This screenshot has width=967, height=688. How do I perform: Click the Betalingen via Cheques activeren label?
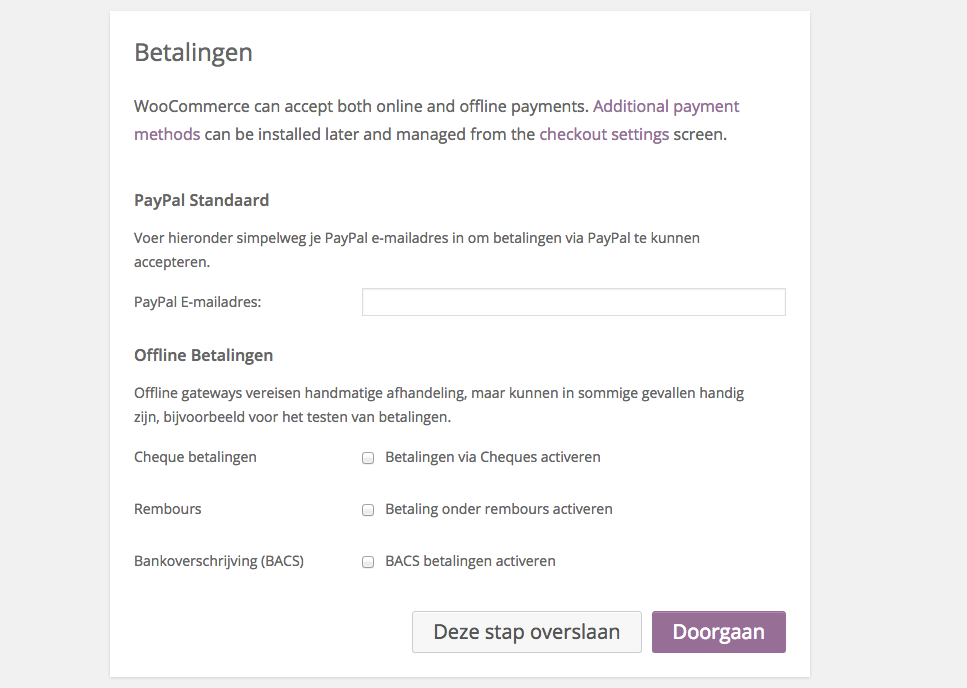[x=492, y=457]
